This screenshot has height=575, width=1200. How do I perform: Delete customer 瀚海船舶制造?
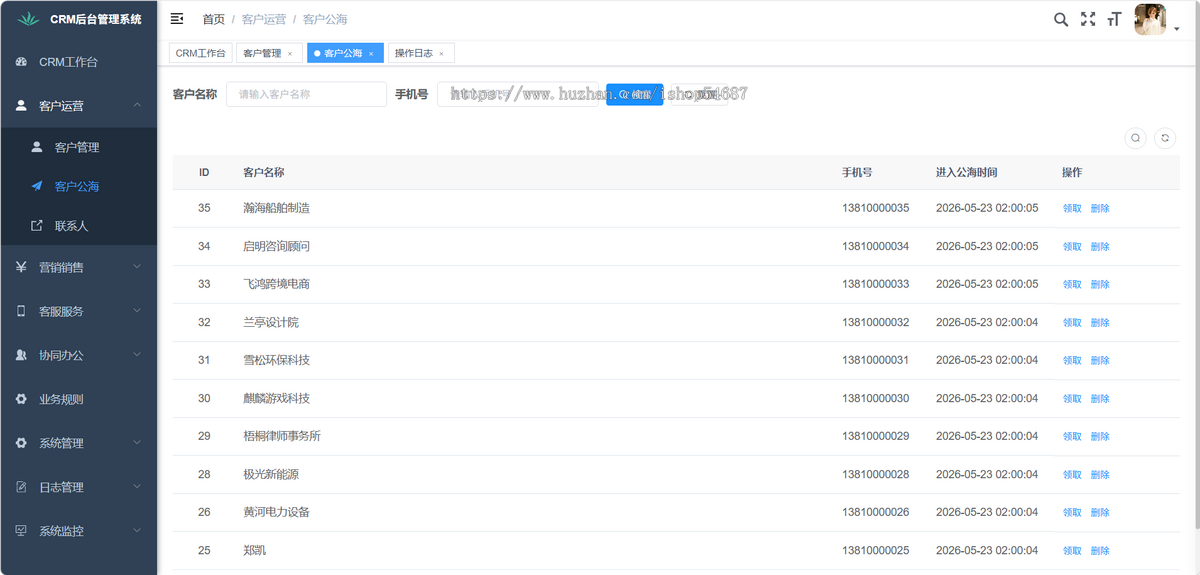click(x=1100, y=208)
